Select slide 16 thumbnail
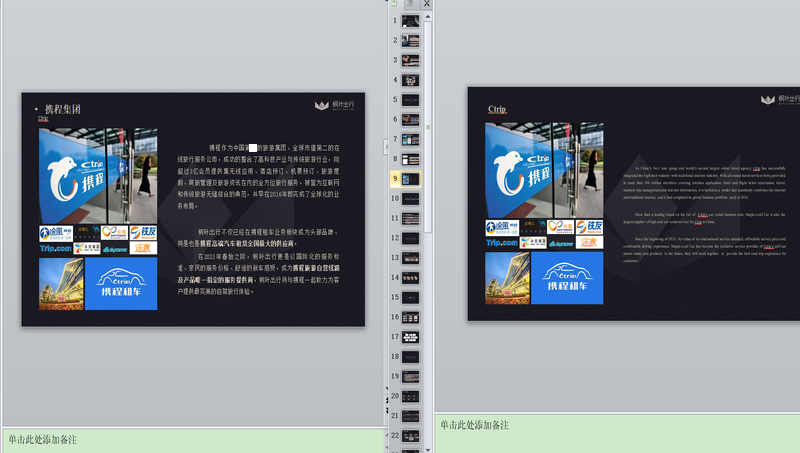Viewport: 800px width, 453px height. pos(410,317)
